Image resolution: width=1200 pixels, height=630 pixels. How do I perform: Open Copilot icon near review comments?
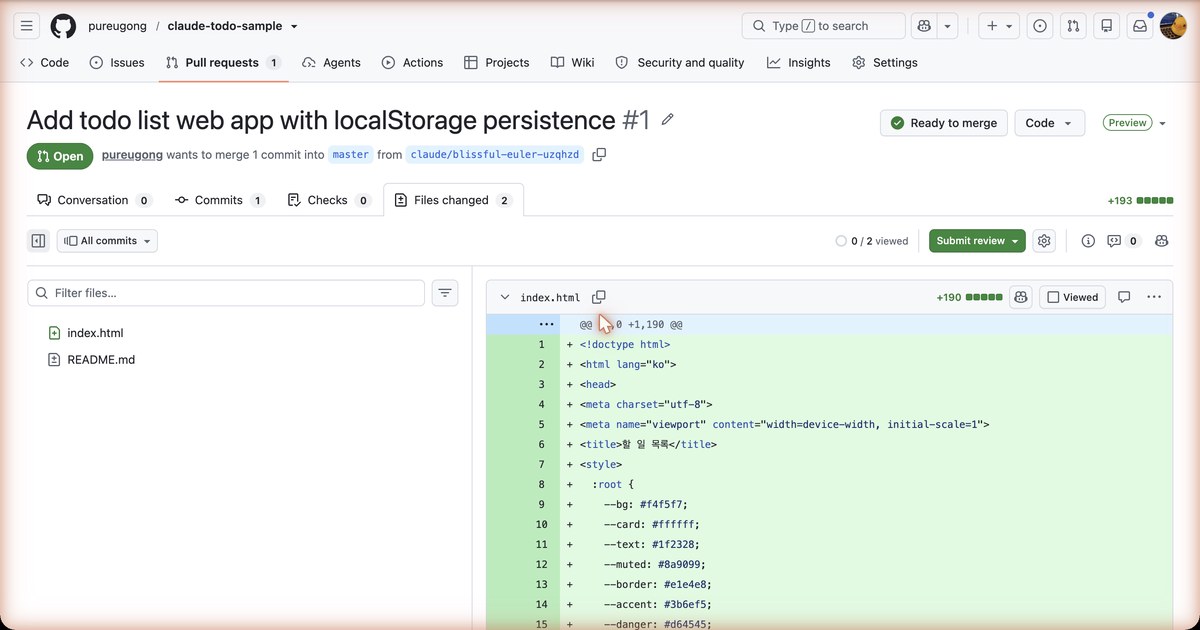(x=1162, y=241)
